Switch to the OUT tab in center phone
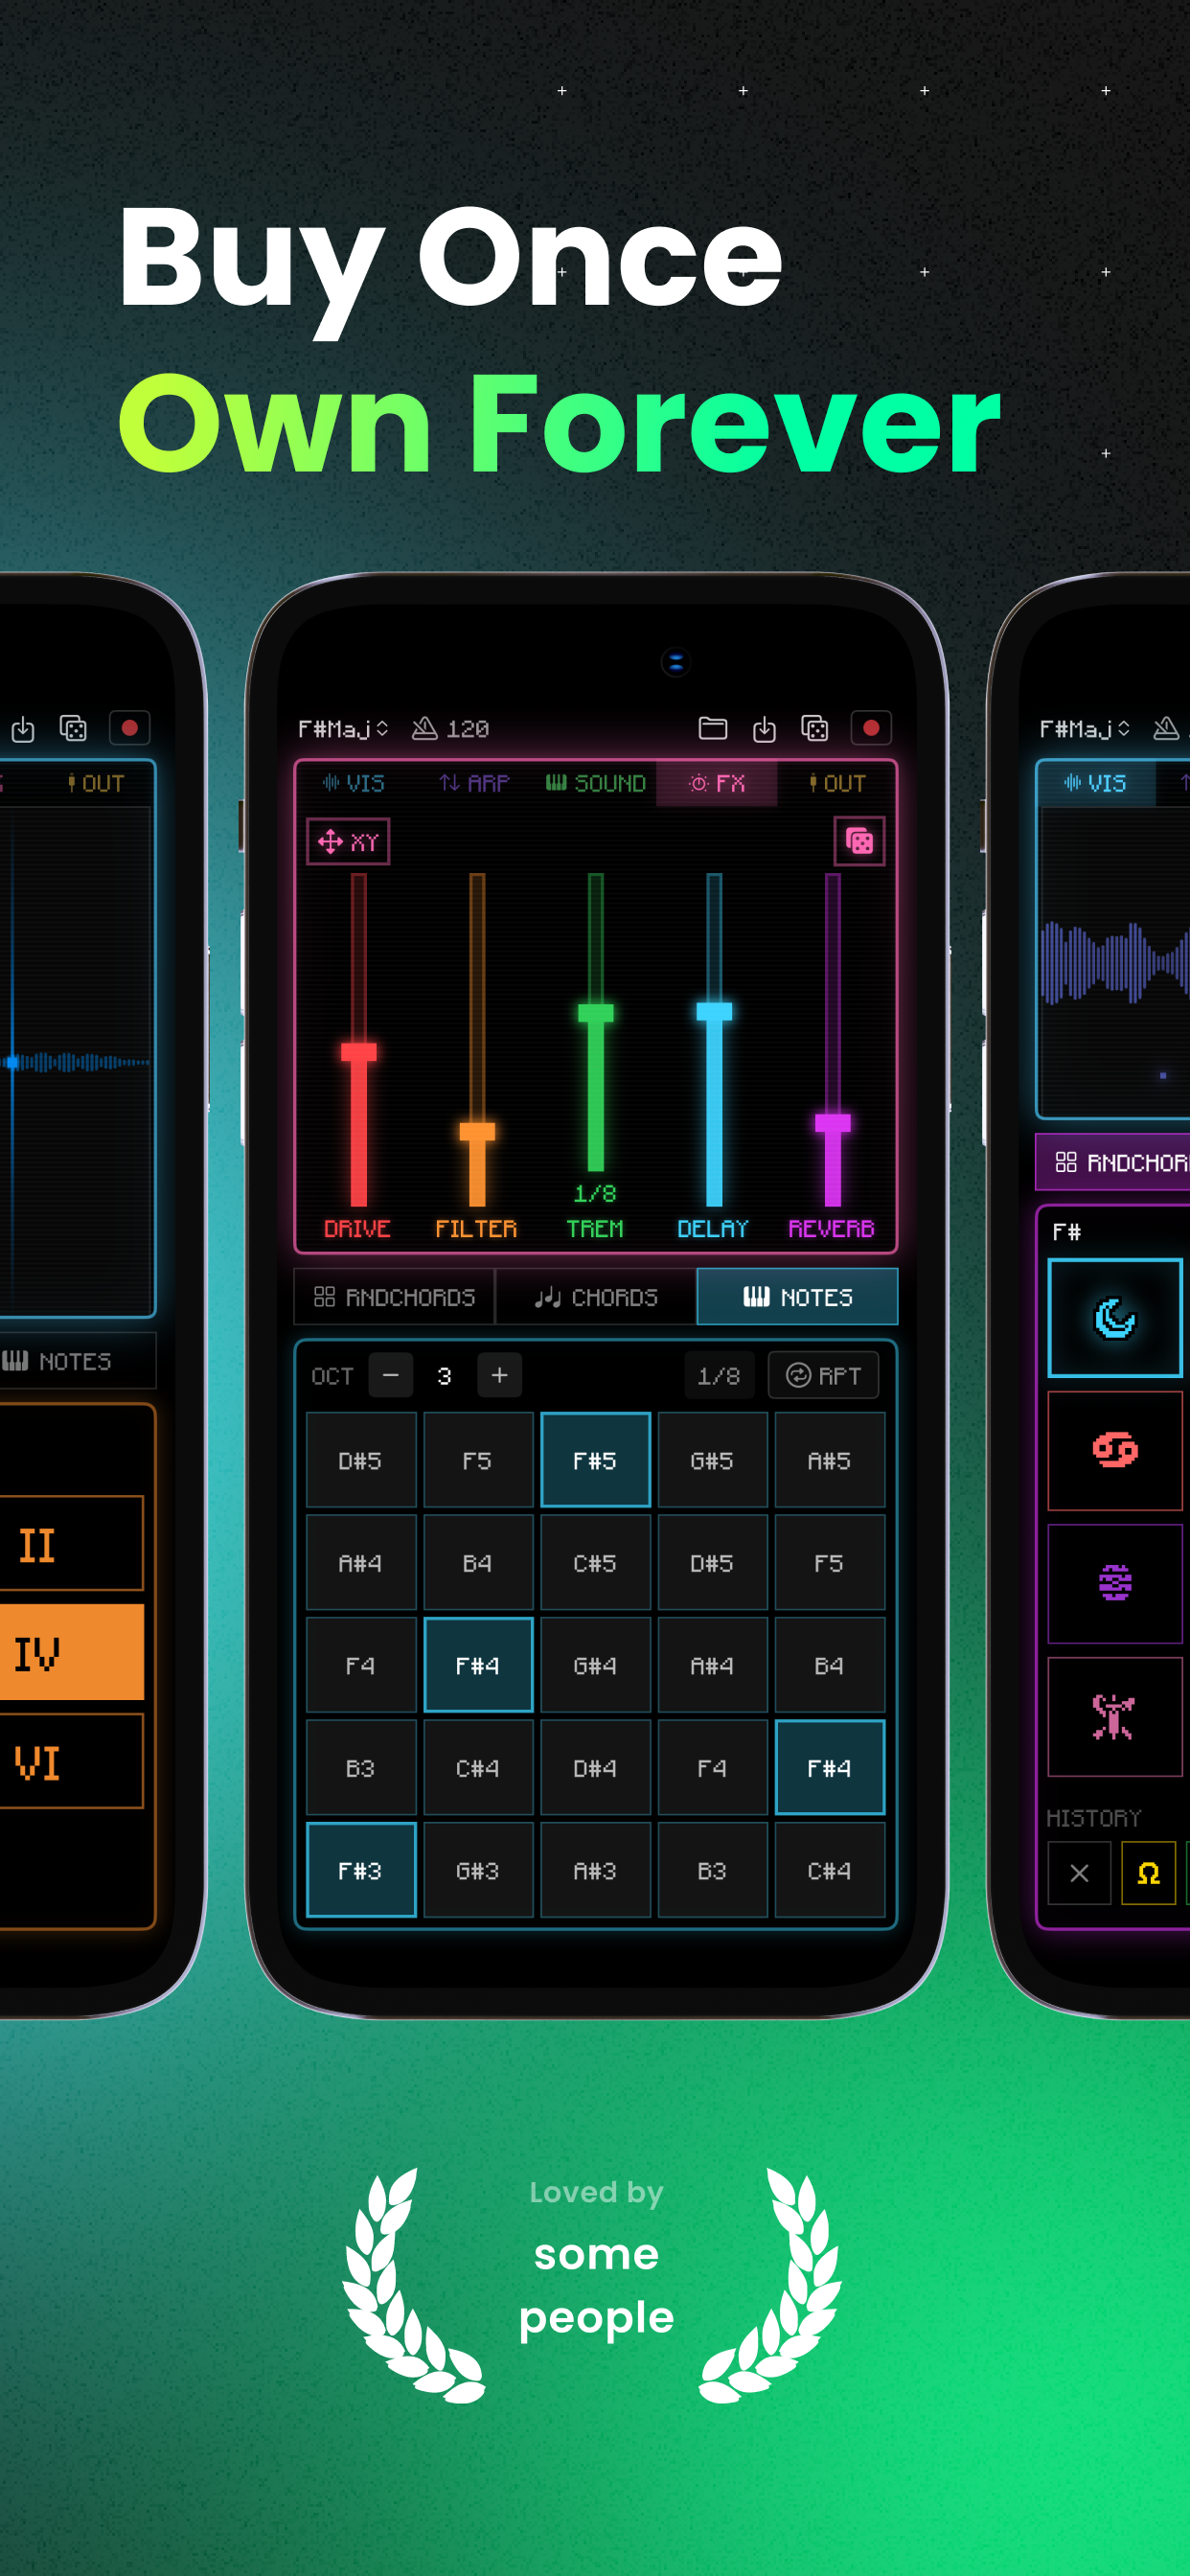Image resolution: width=1190 pixels, height=2576 pixels. (x=836, y=783)
